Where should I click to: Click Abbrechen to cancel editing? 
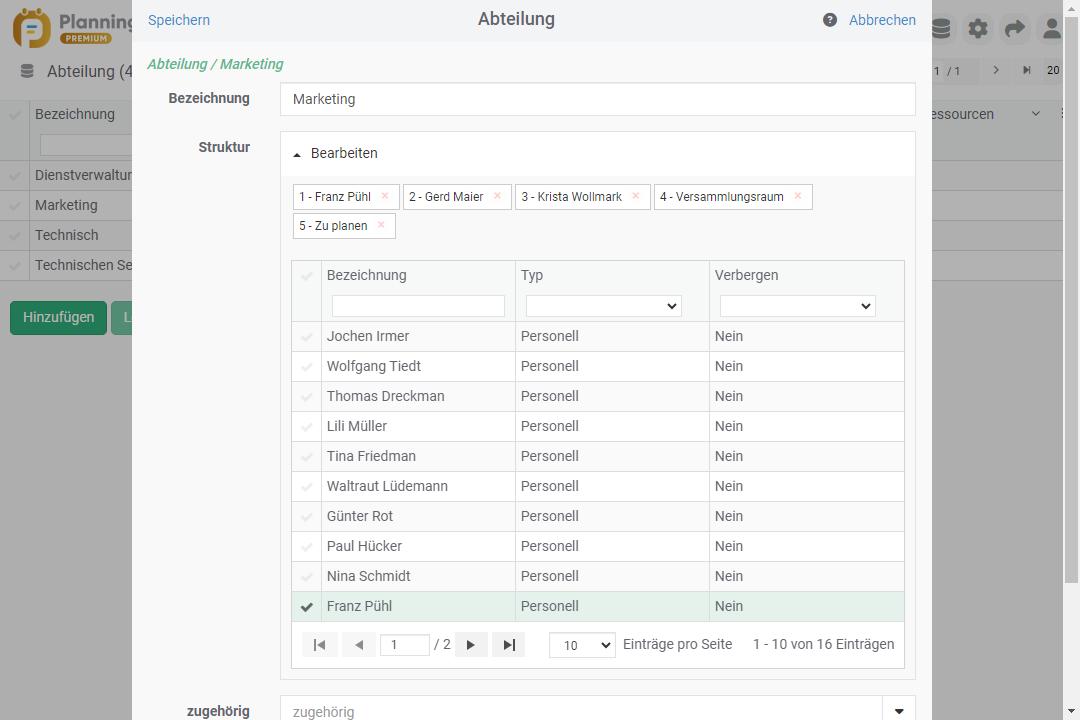point(882,20)
